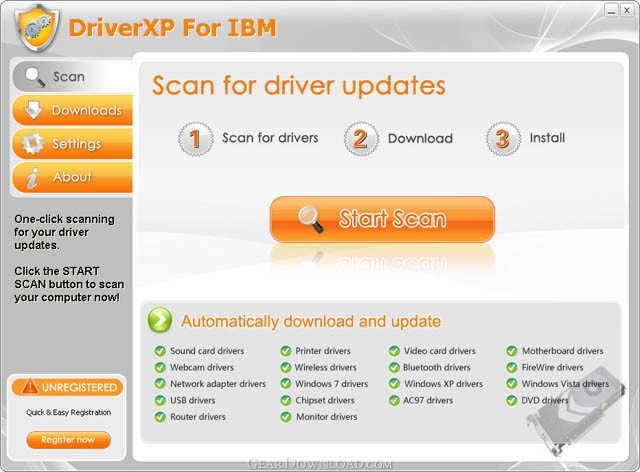
Task: Click the 'Scan for driver updates' heading
Action: (x=299, y=85)
